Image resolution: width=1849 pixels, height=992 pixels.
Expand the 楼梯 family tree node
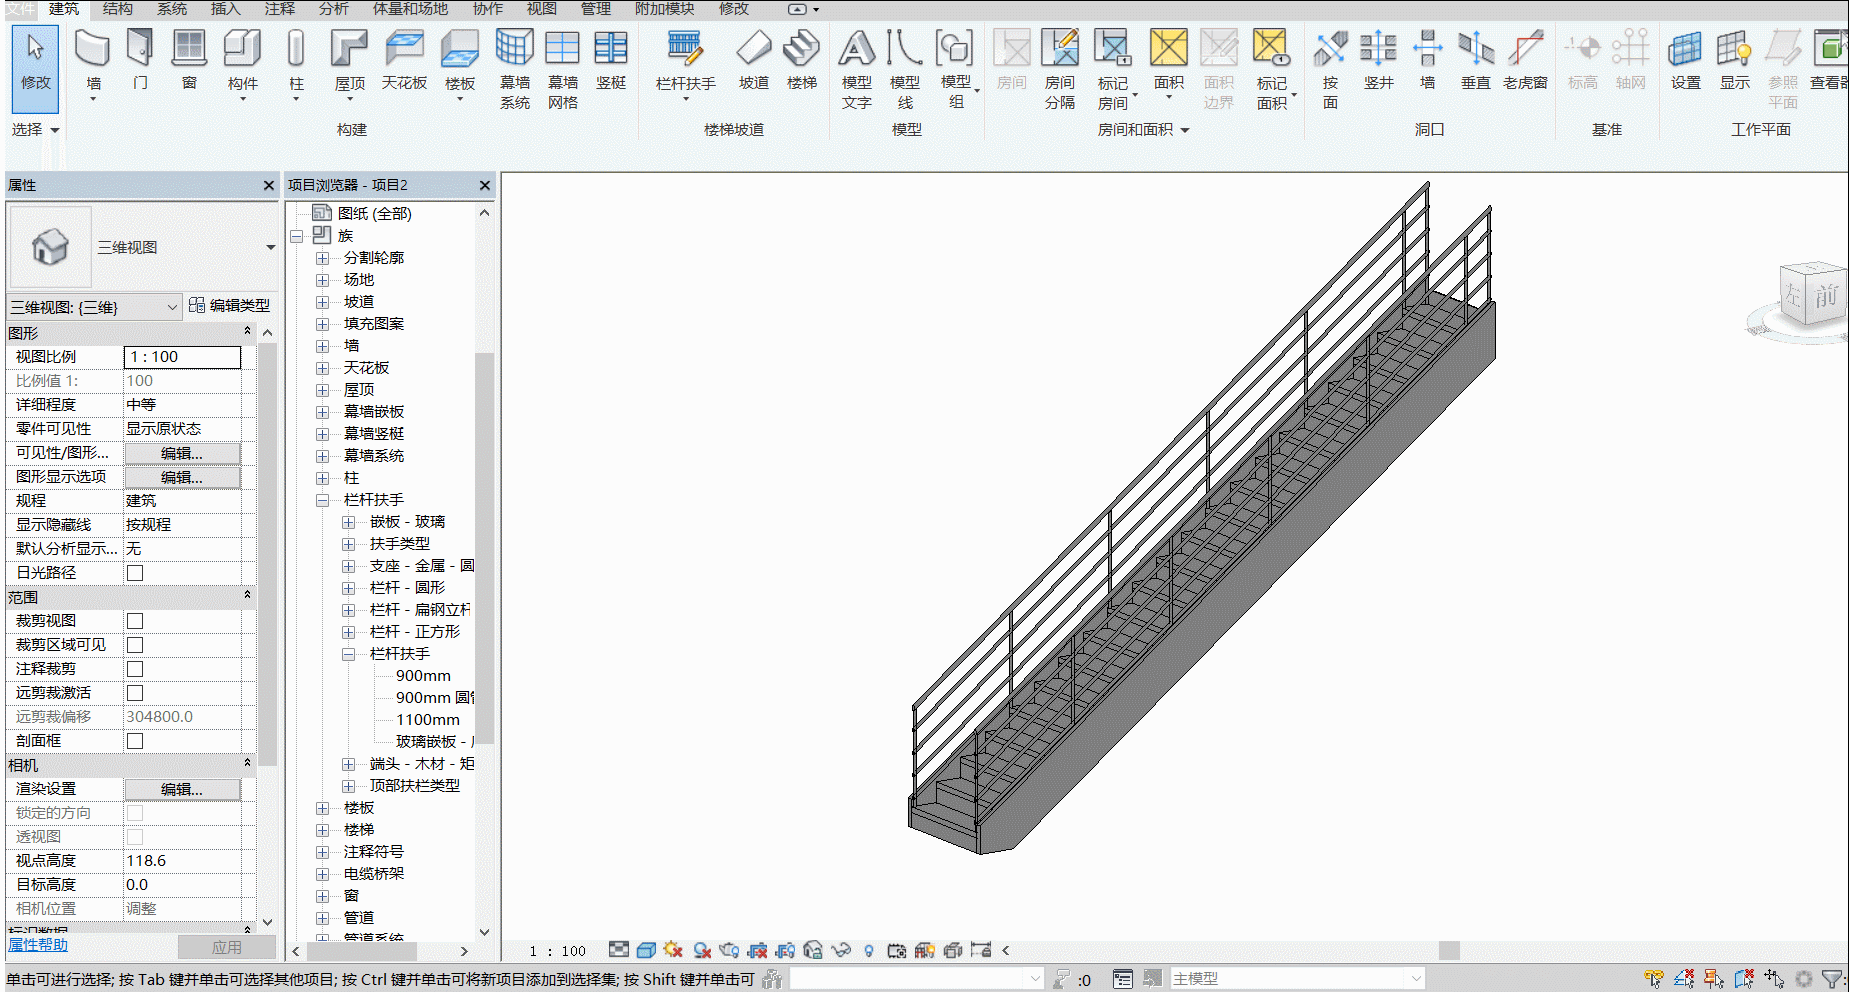[x=323, y=830]
